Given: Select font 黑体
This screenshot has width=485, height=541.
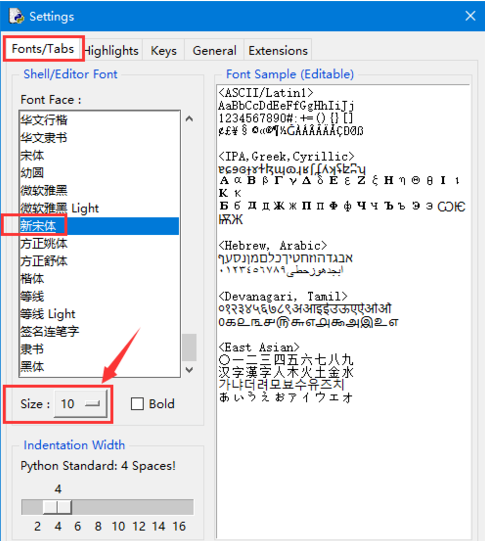Looking at the screenshot, I should pos(99,367).
